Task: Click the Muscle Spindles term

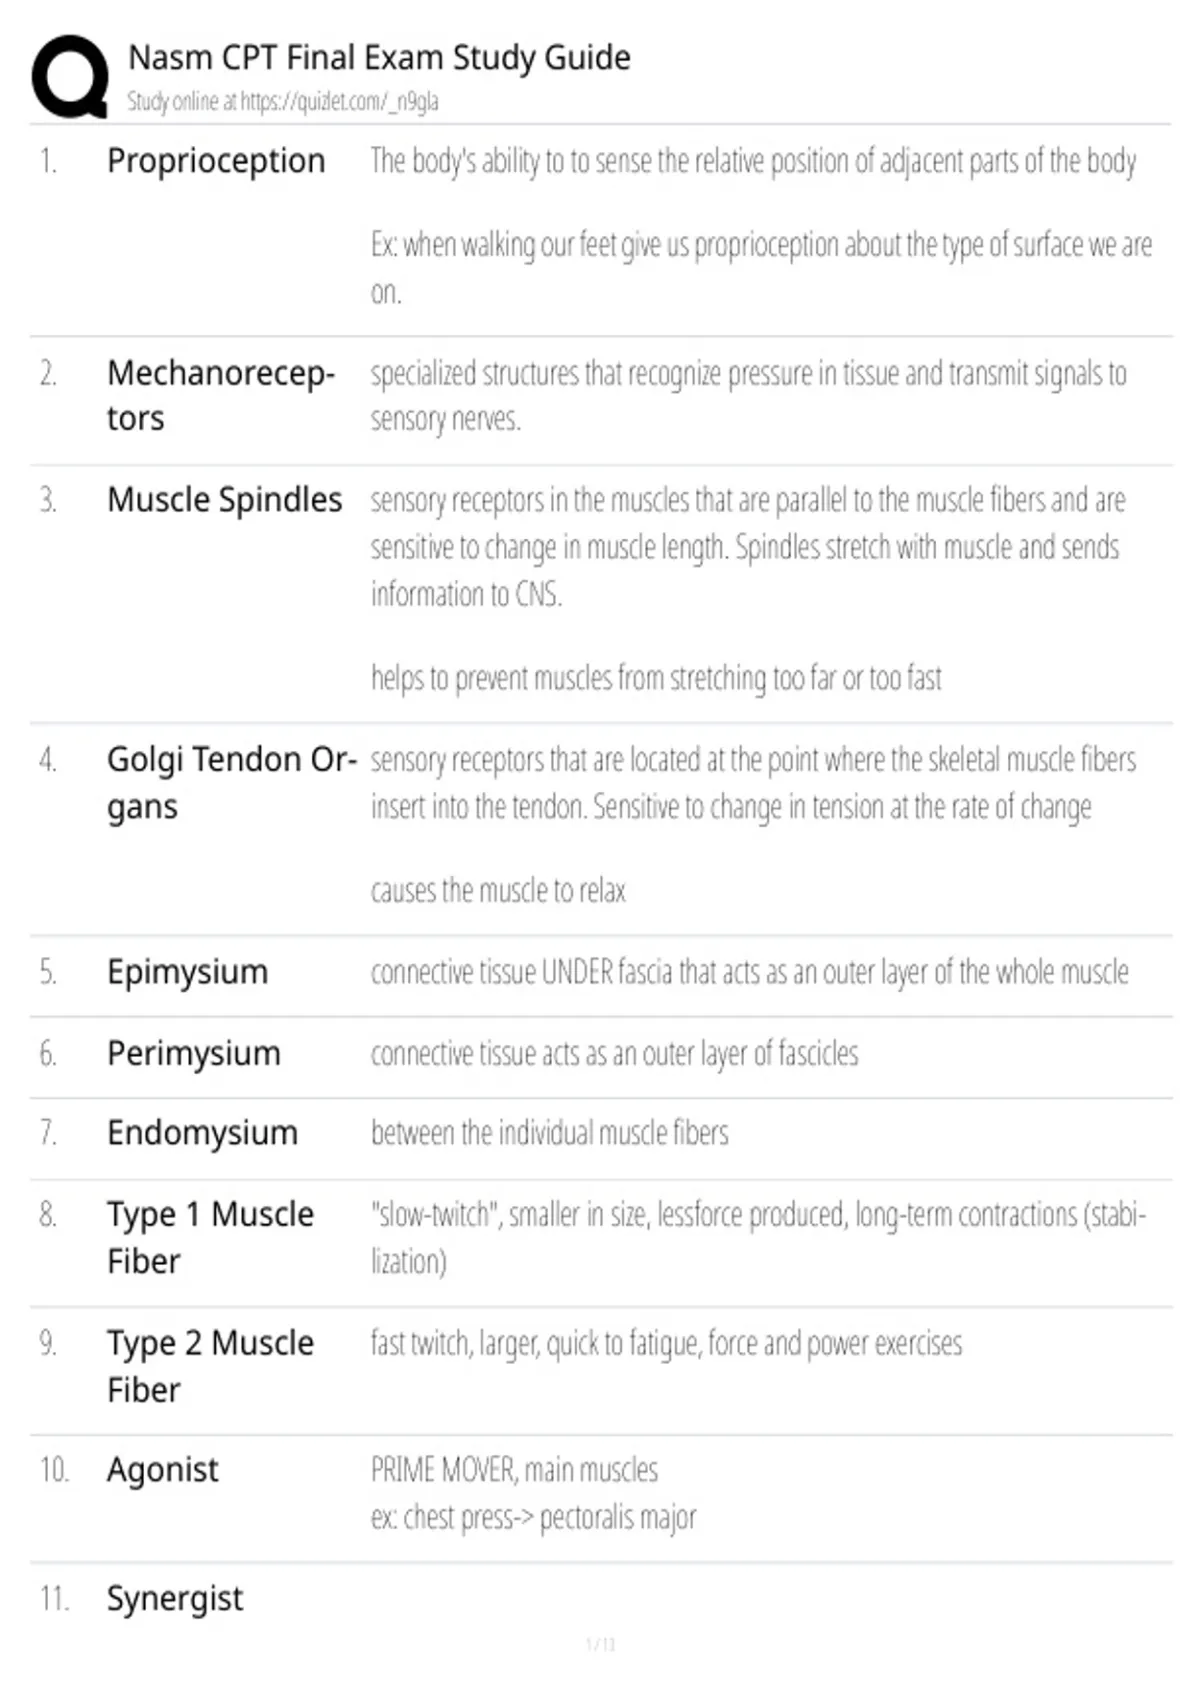Action: [224, 499]
